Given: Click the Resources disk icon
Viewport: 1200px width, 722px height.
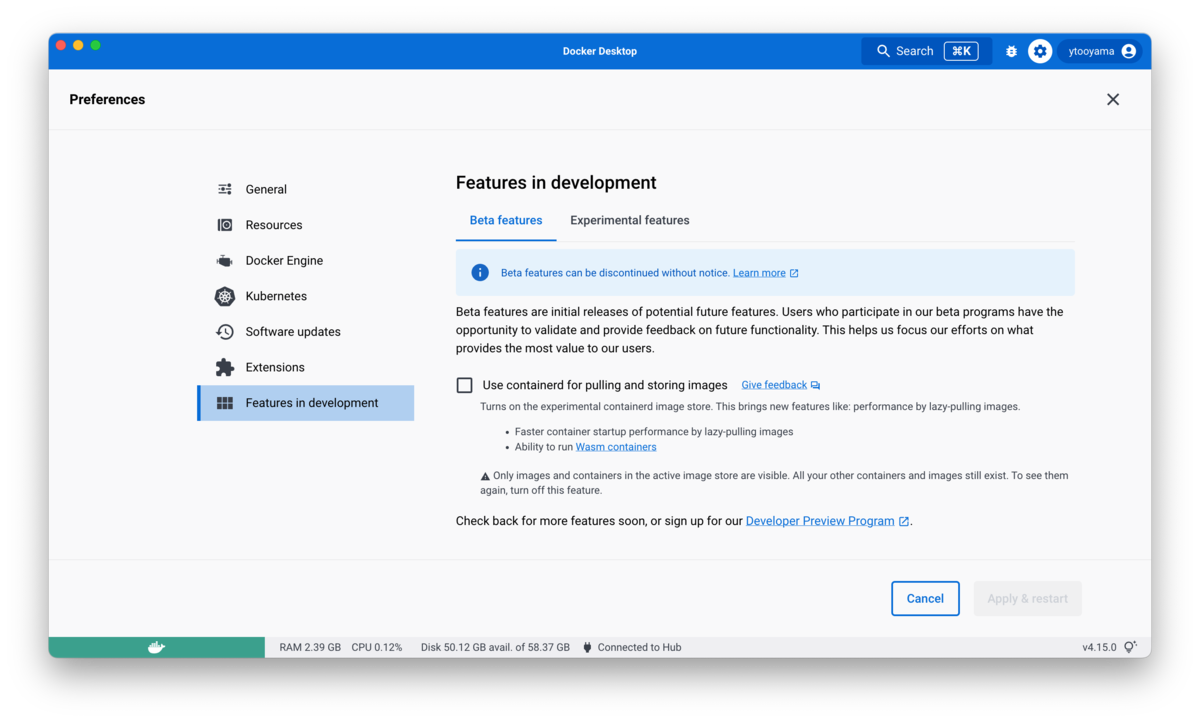Looking at the screenshot, I should [225, 225].
